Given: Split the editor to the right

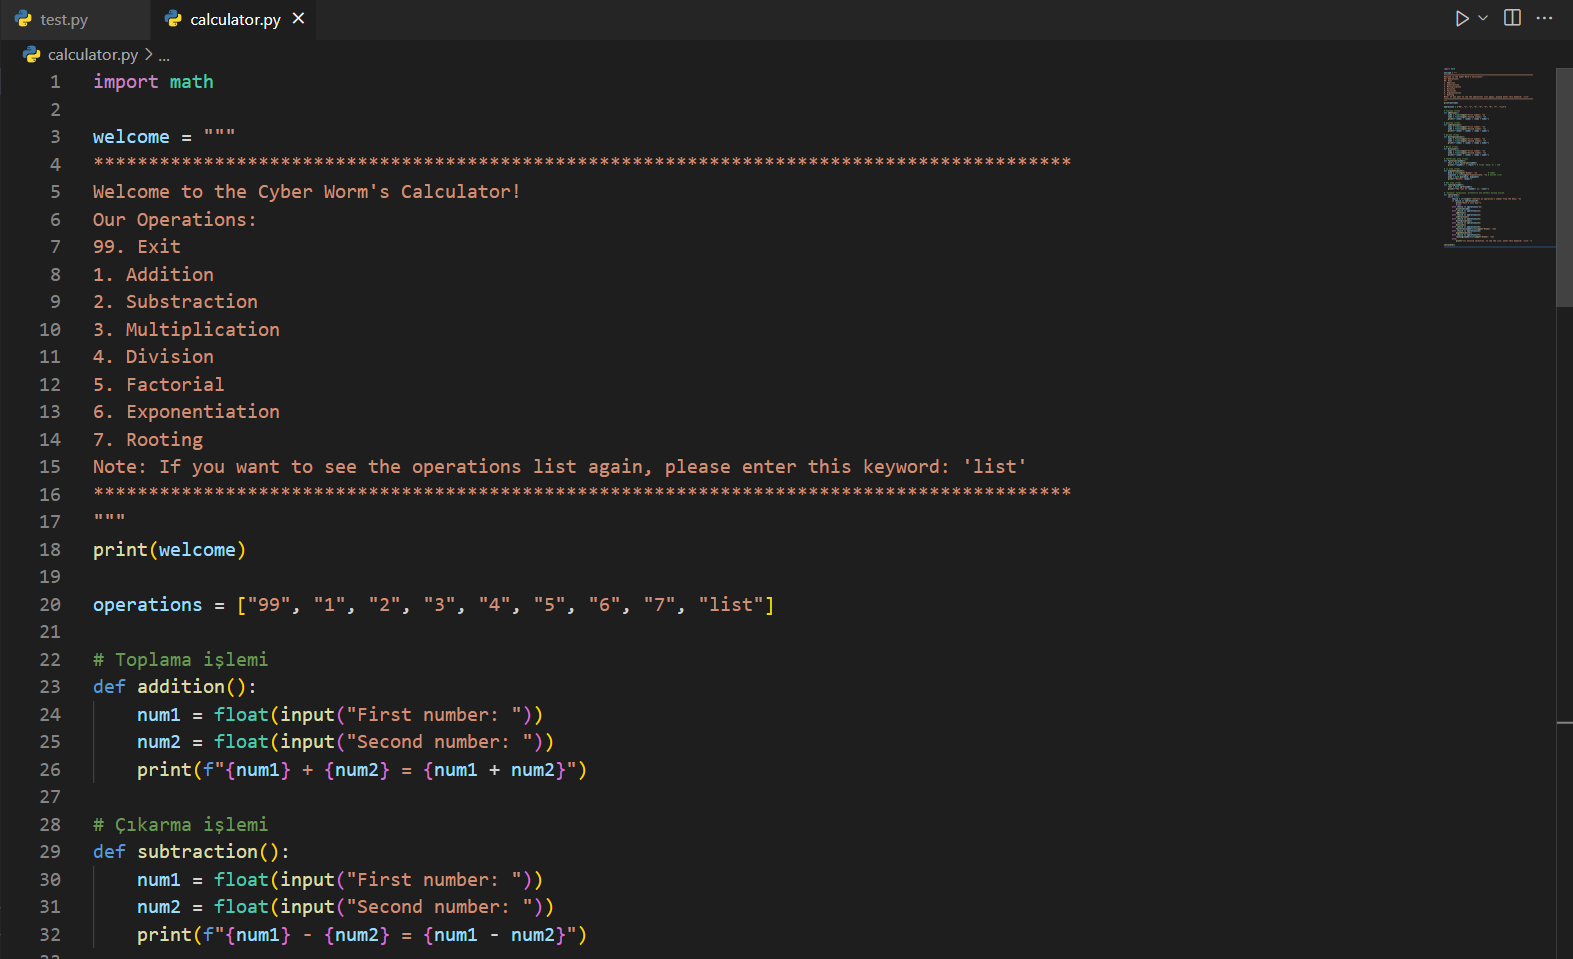Looking at the screenshot, I should [x=1512, y=19].
